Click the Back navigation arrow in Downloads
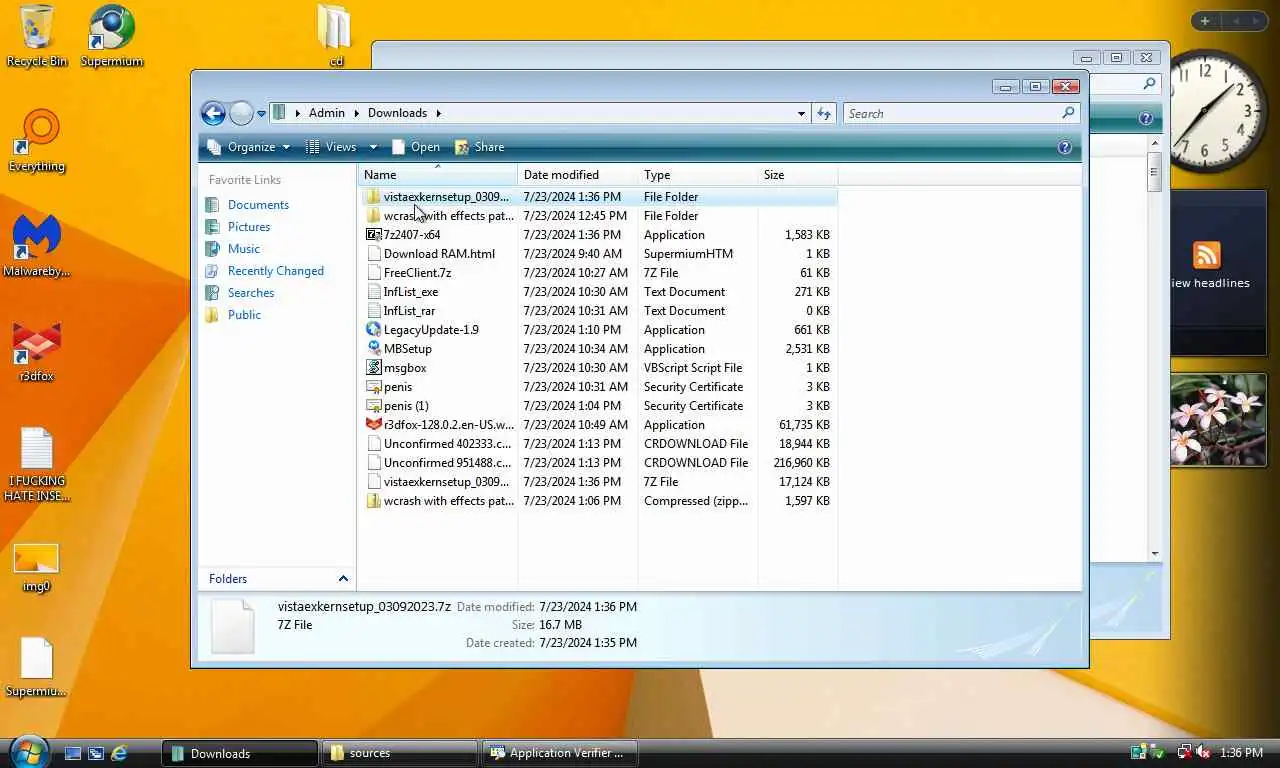 pyautogui.click(x=212, y=113)
